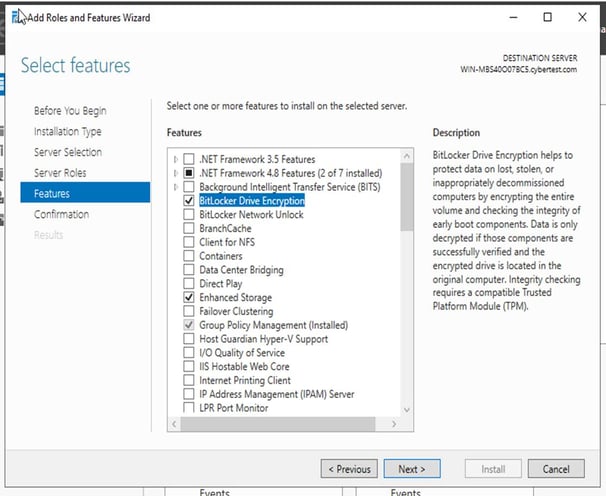Select Internet Printing Client label

pos(245,380)
